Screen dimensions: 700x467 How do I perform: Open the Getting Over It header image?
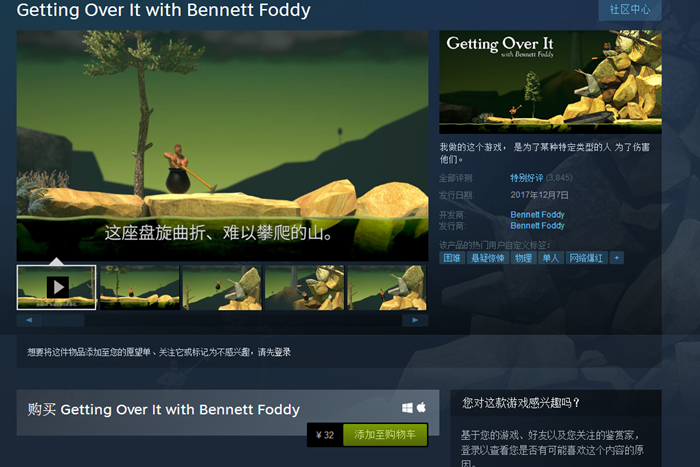tap(550, 82)
